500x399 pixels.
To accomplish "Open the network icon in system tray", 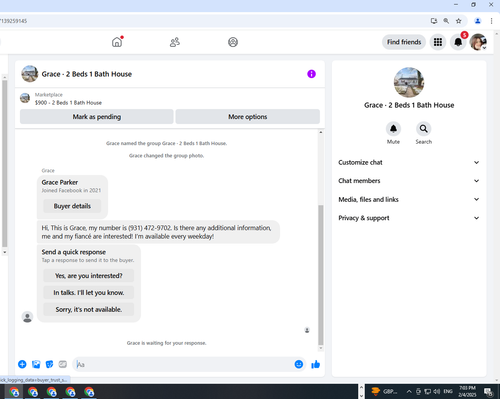I will (x=427, y=391).
